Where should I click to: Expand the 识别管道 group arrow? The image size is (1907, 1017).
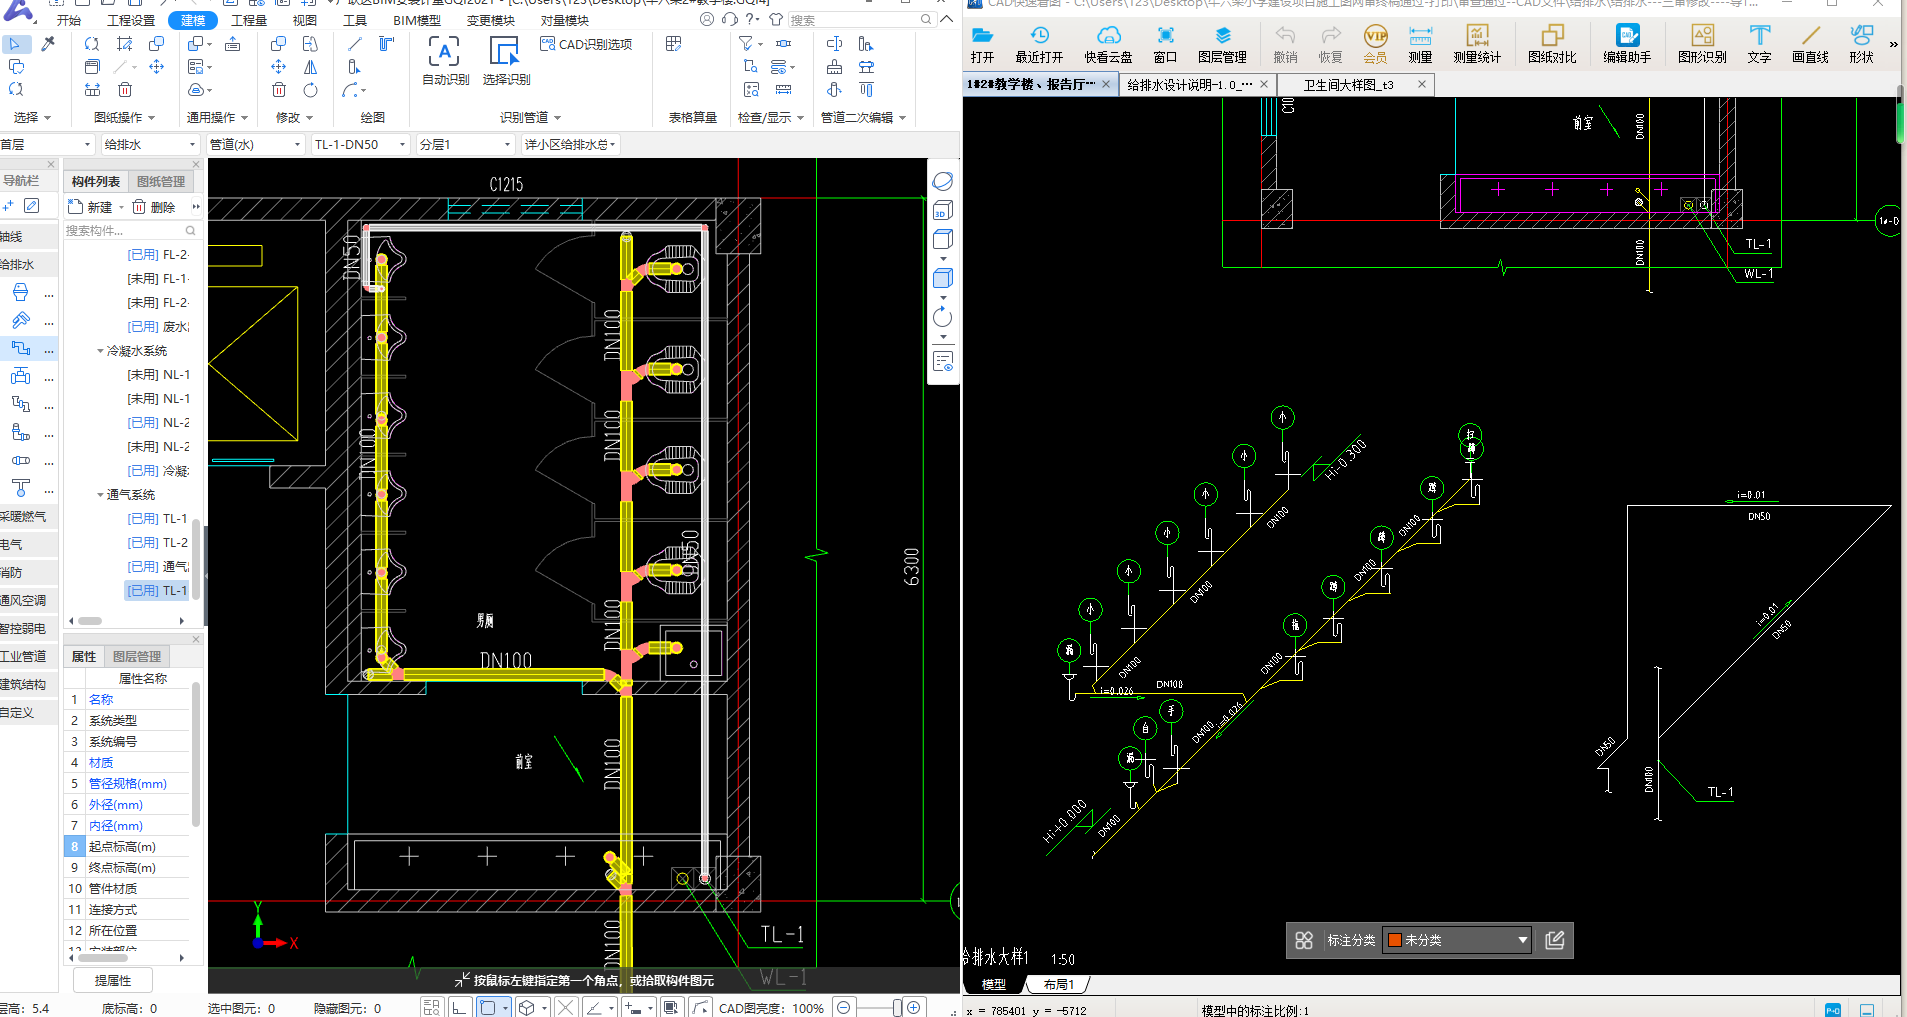[x=557, y=118]
